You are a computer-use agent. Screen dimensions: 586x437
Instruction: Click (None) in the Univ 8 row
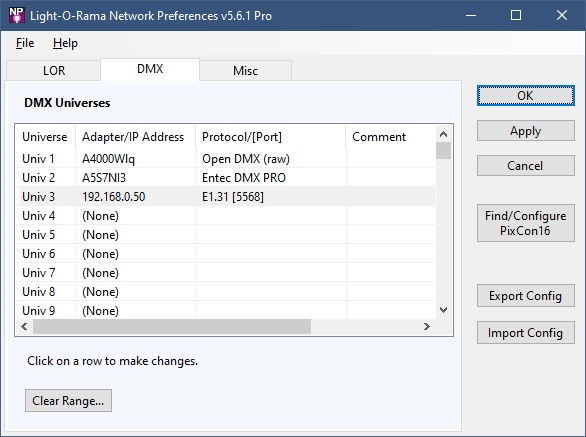[101, 292]
